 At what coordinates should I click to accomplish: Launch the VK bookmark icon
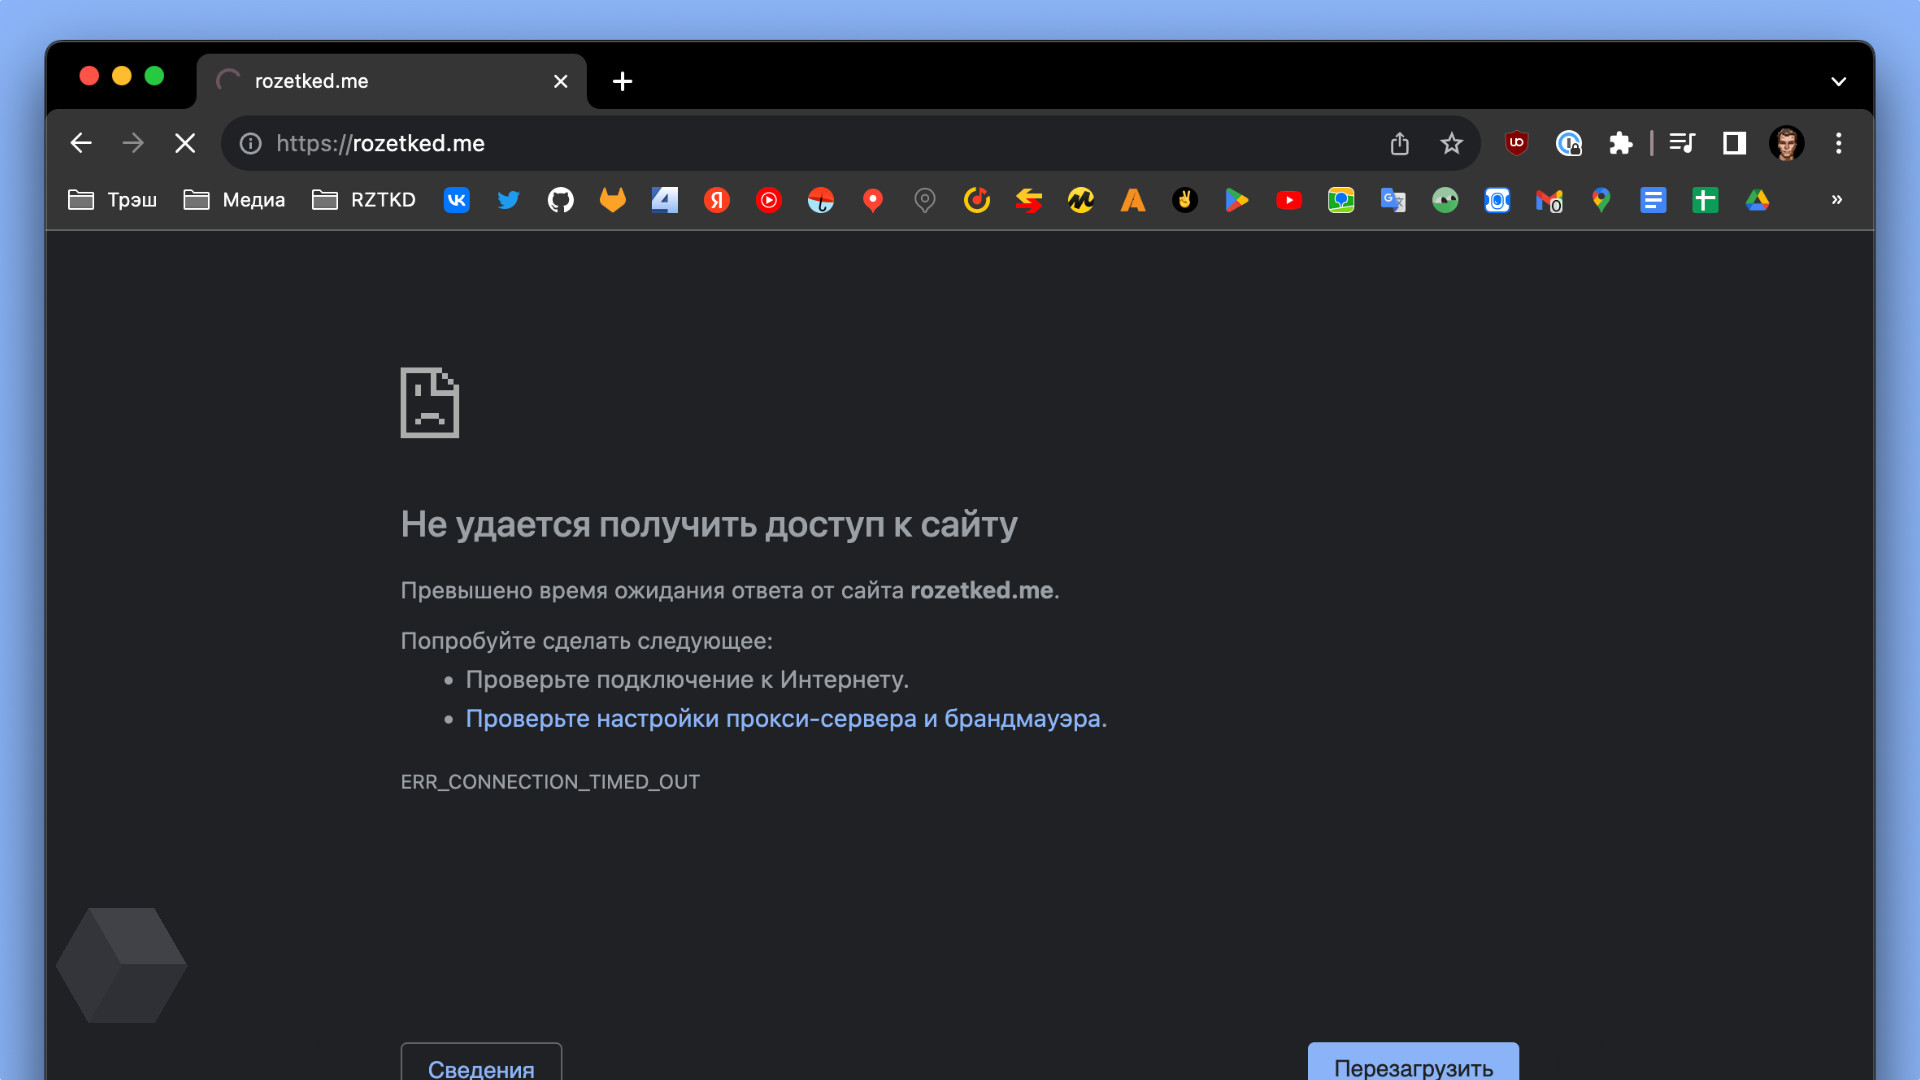click(x=456, y=200)
